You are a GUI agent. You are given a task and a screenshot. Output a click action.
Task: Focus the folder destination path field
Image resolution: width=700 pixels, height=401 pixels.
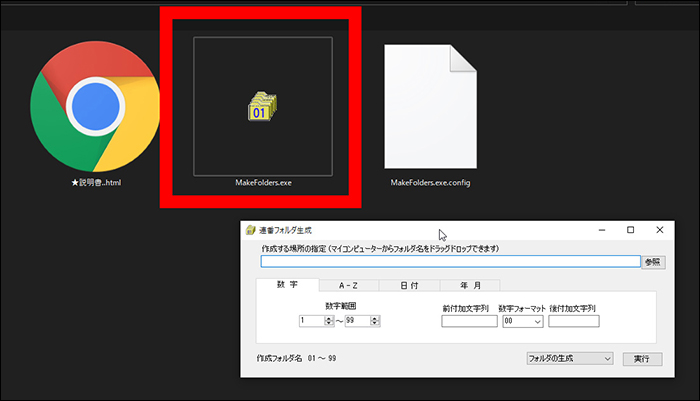(450, 262)
